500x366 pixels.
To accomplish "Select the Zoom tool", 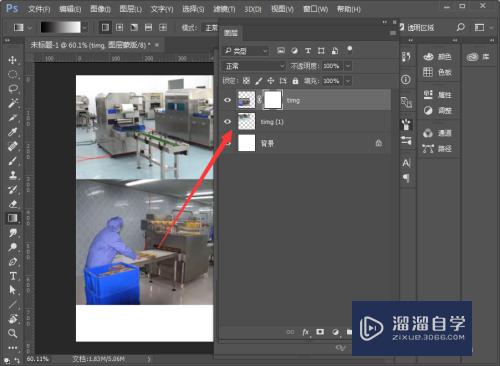I will coord(13,333).
